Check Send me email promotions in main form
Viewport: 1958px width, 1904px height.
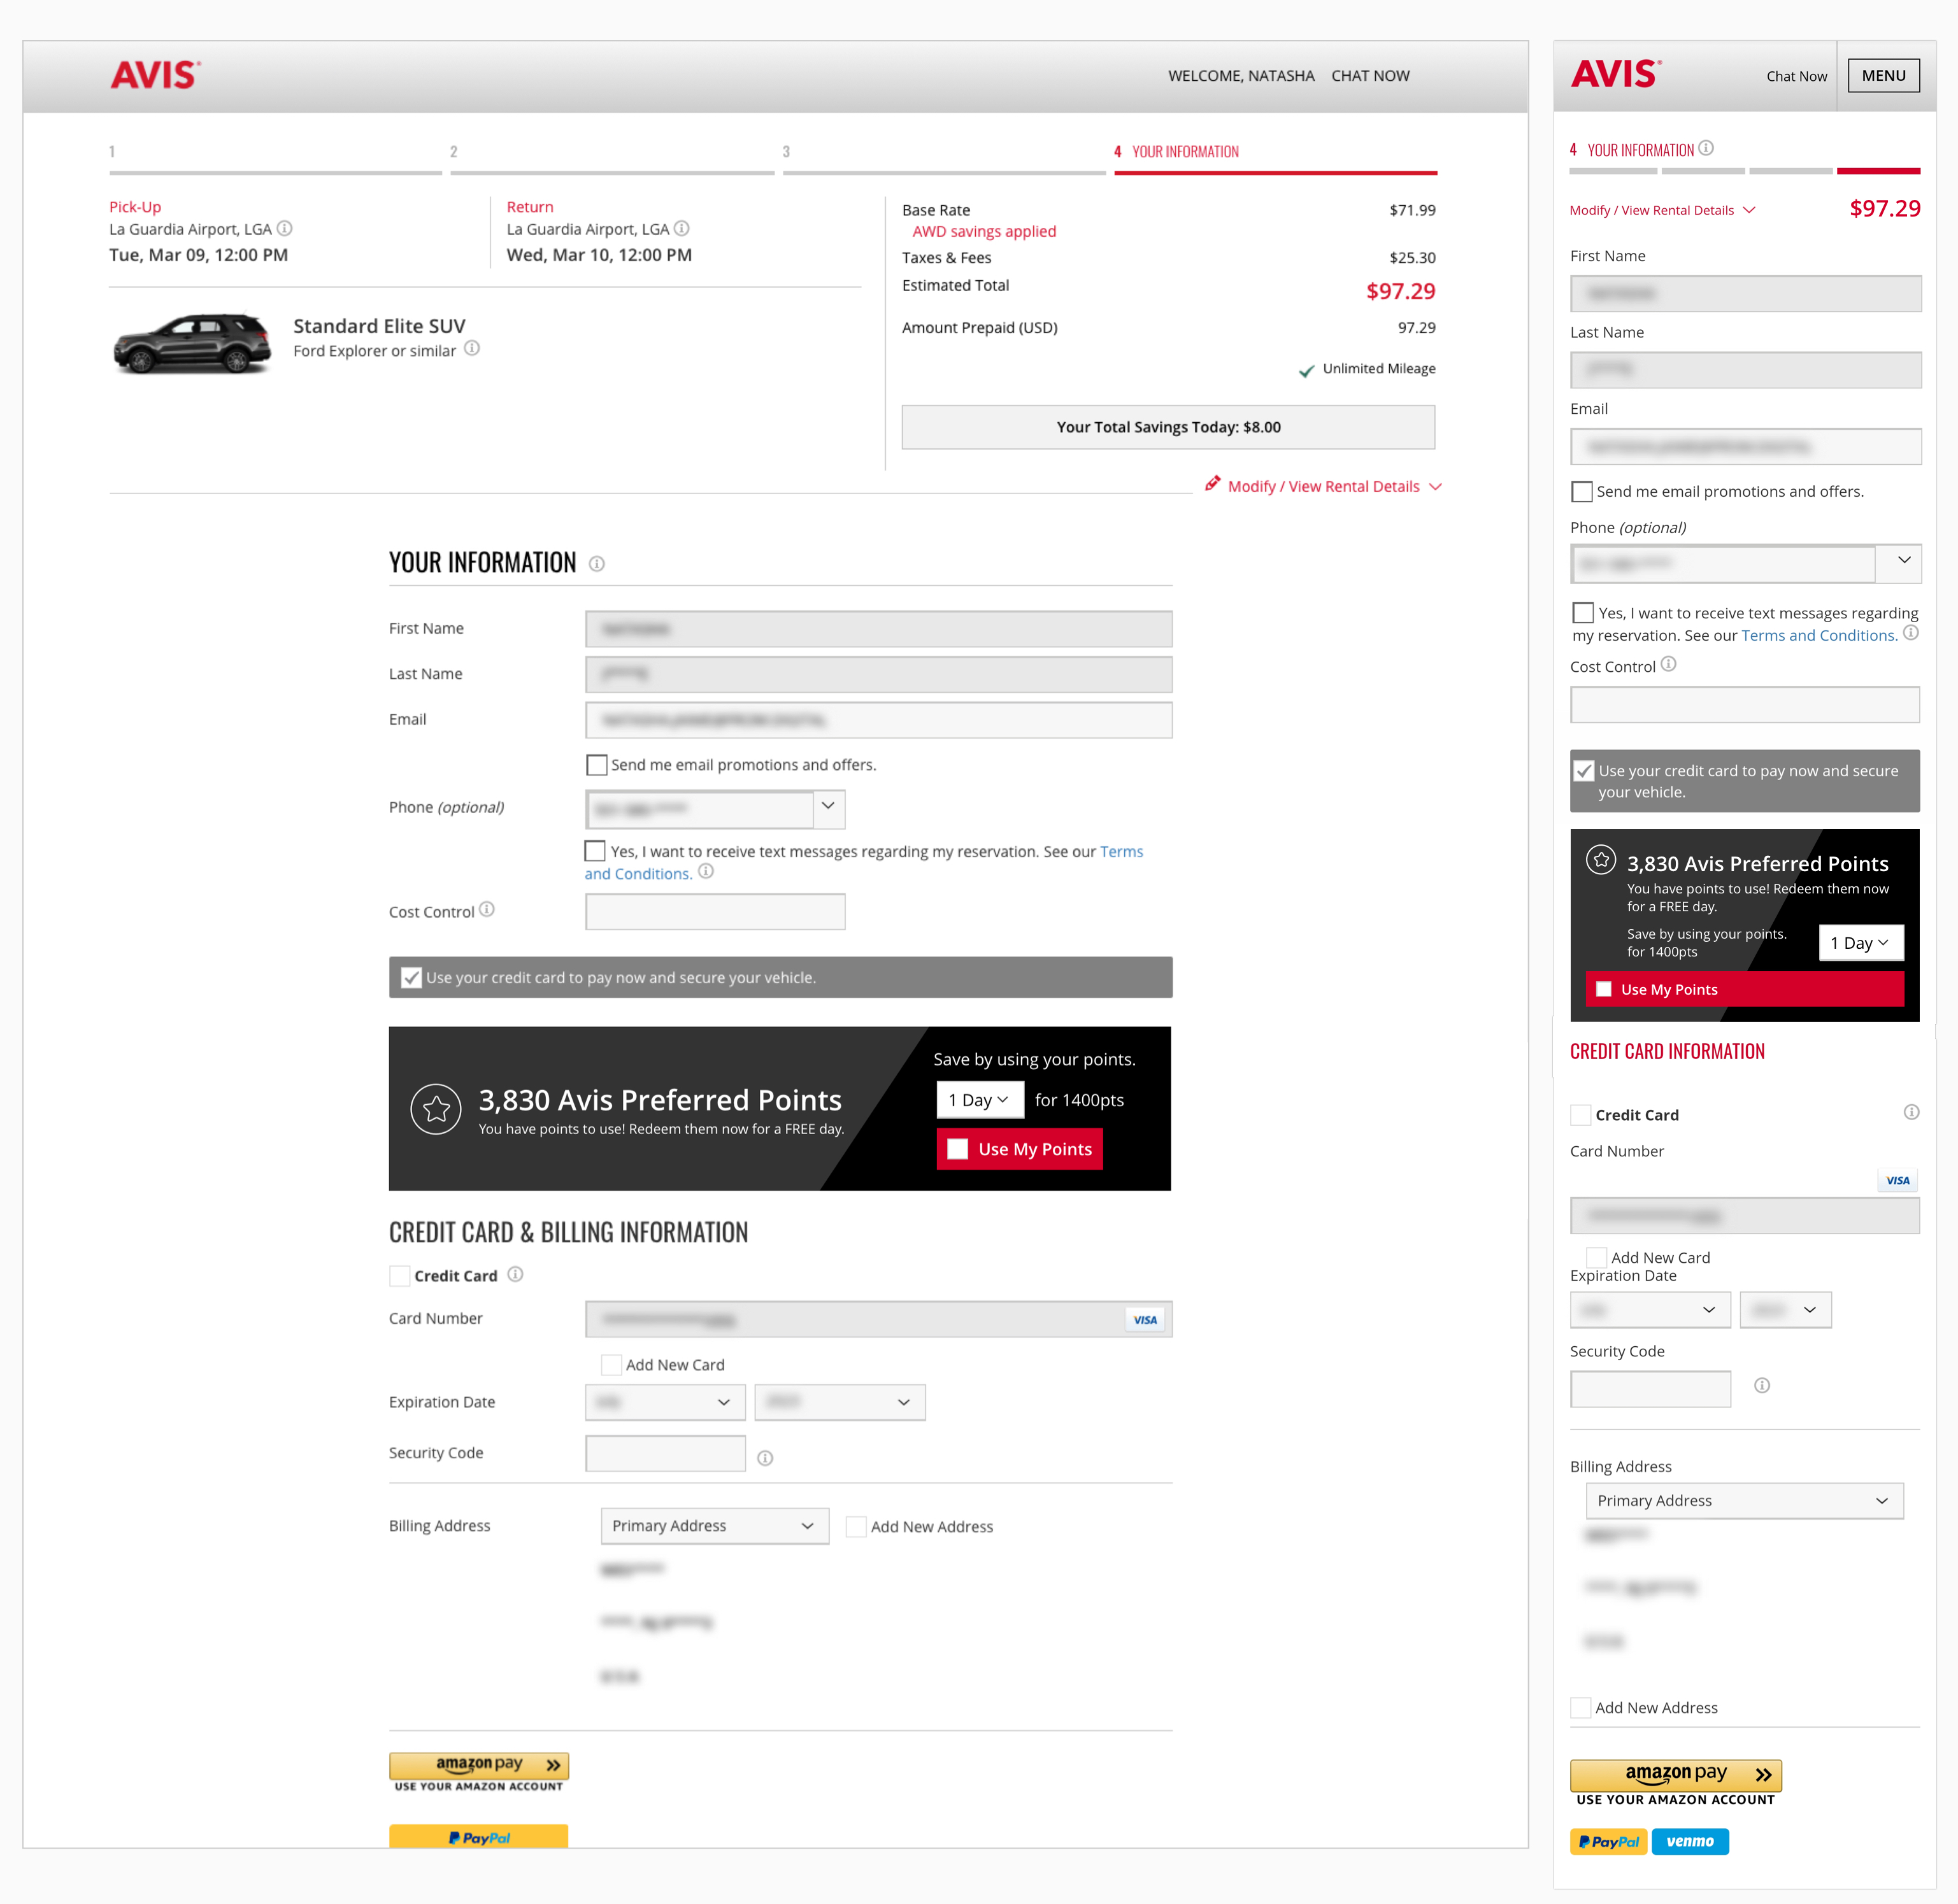[x=597, y=765]
